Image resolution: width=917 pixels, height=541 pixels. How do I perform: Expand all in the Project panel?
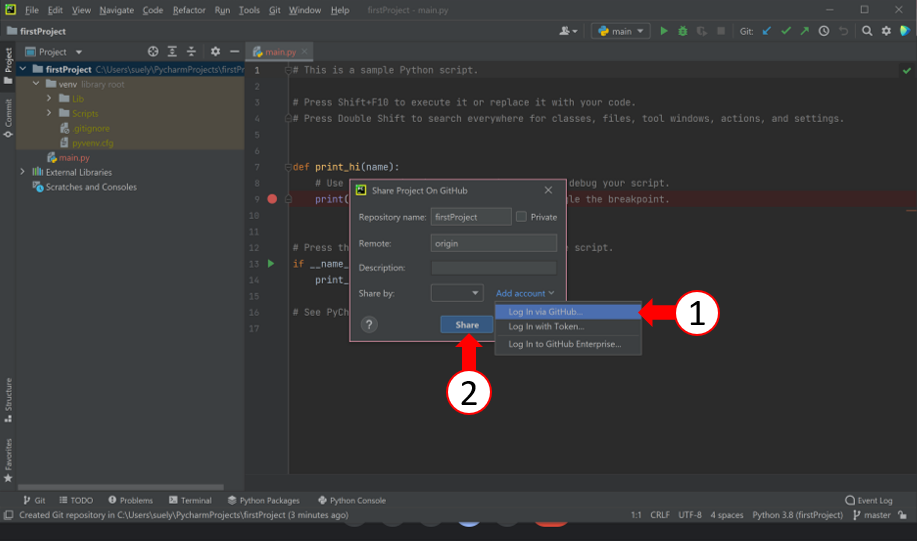tap(172, 51)
